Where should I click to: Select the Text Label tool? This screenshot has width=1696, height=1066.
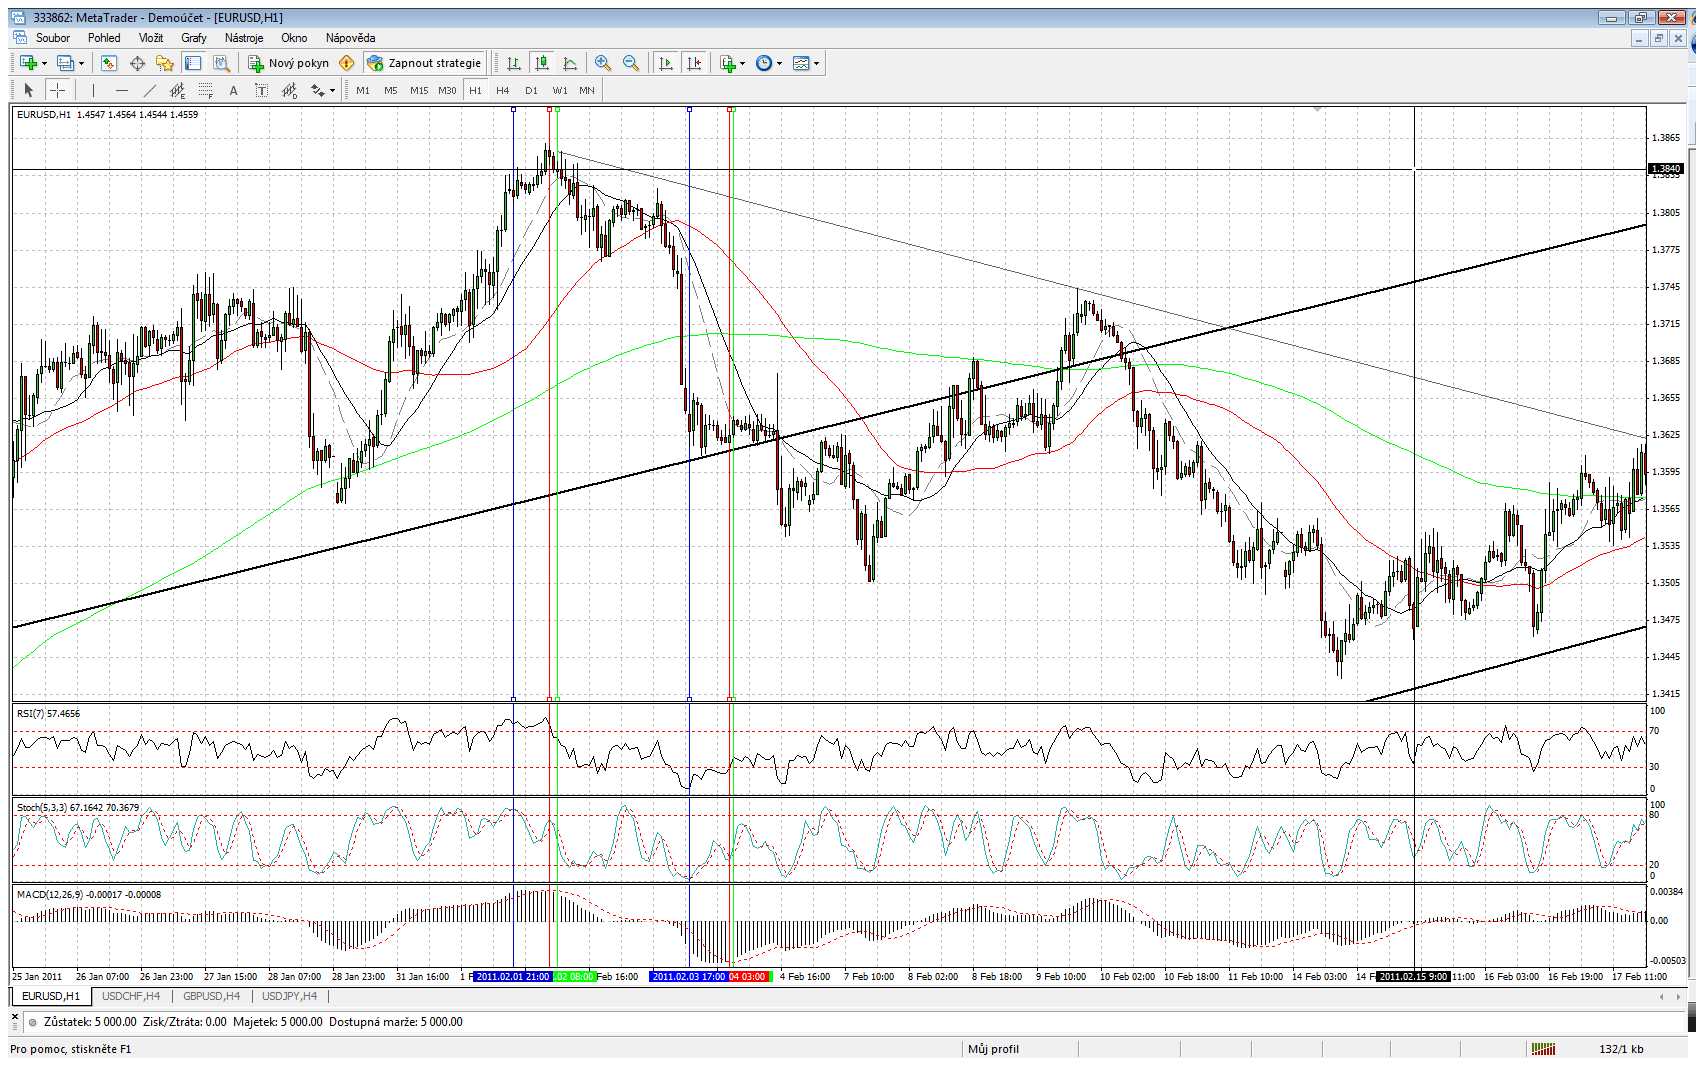point(261,90)
